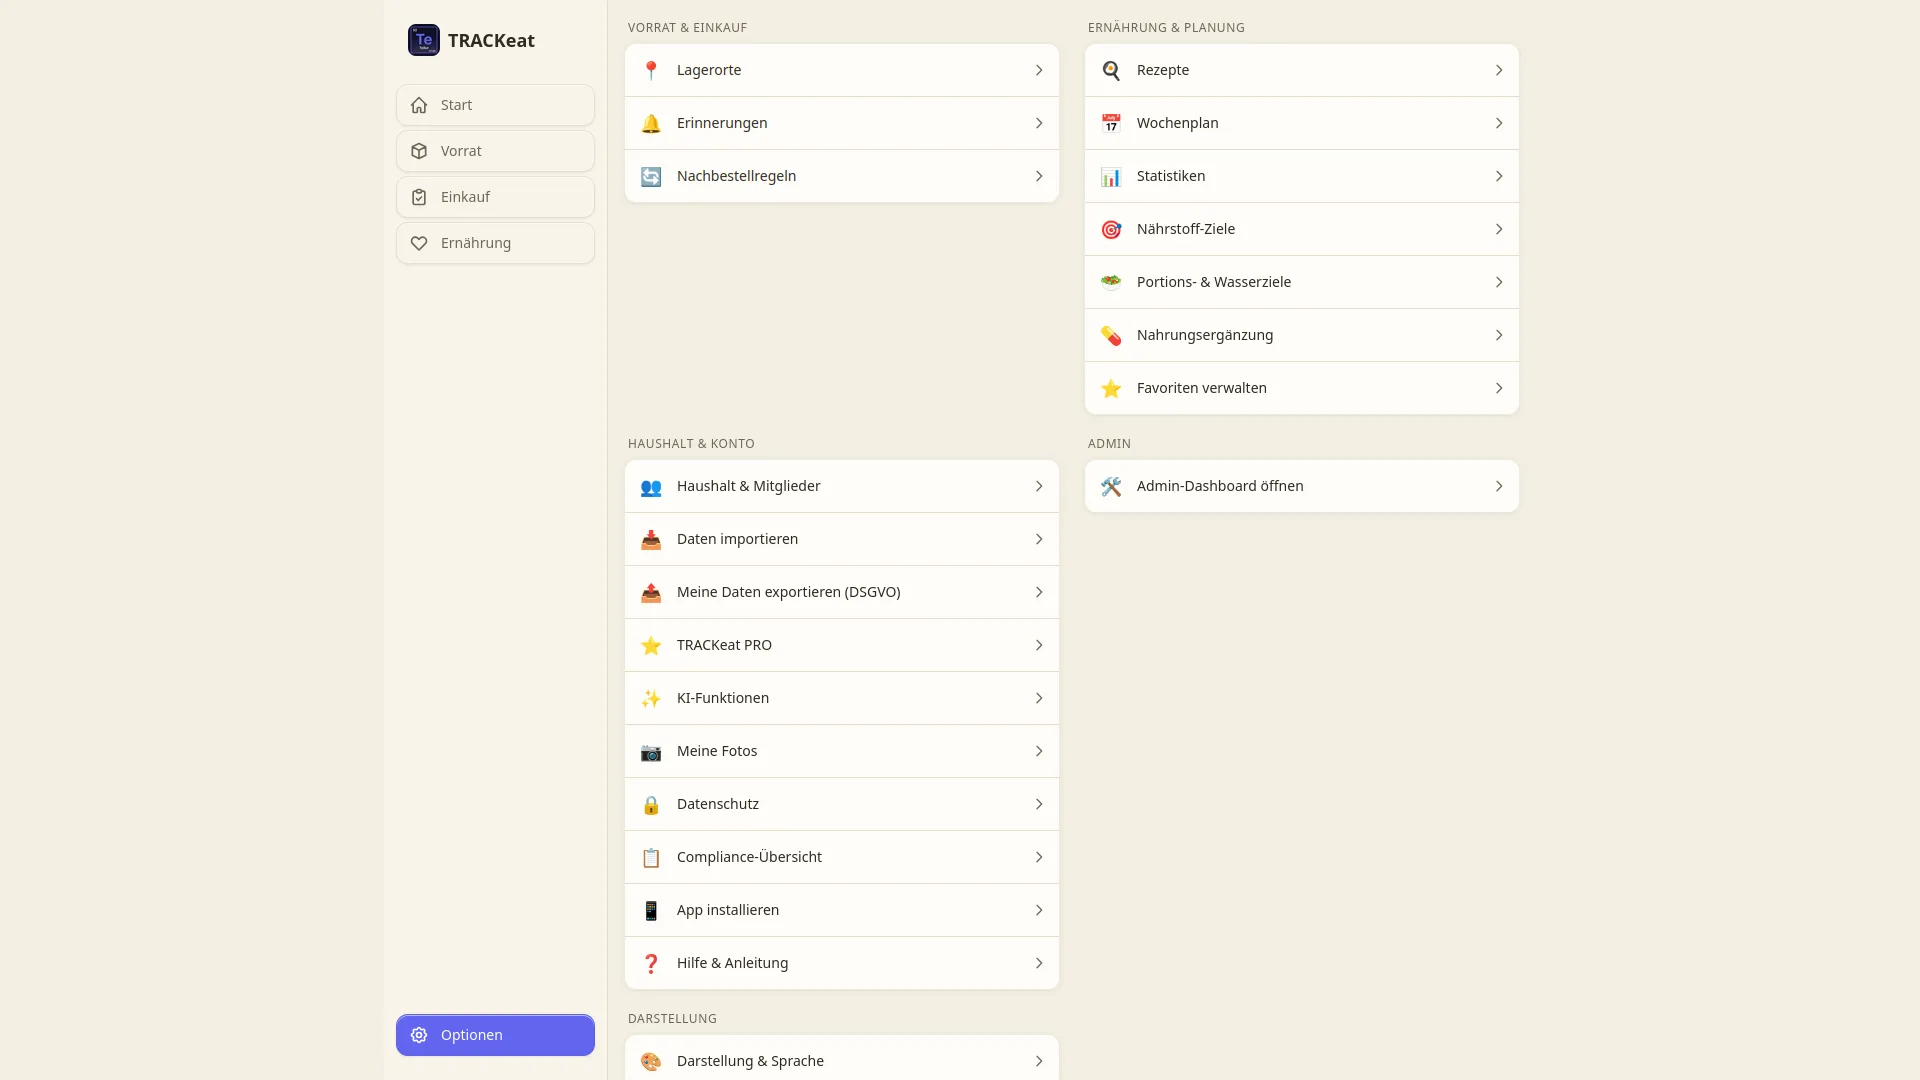Open Nahrungsergänzung settings
Viewport: 1920px width, 1080px height.
1302,335
